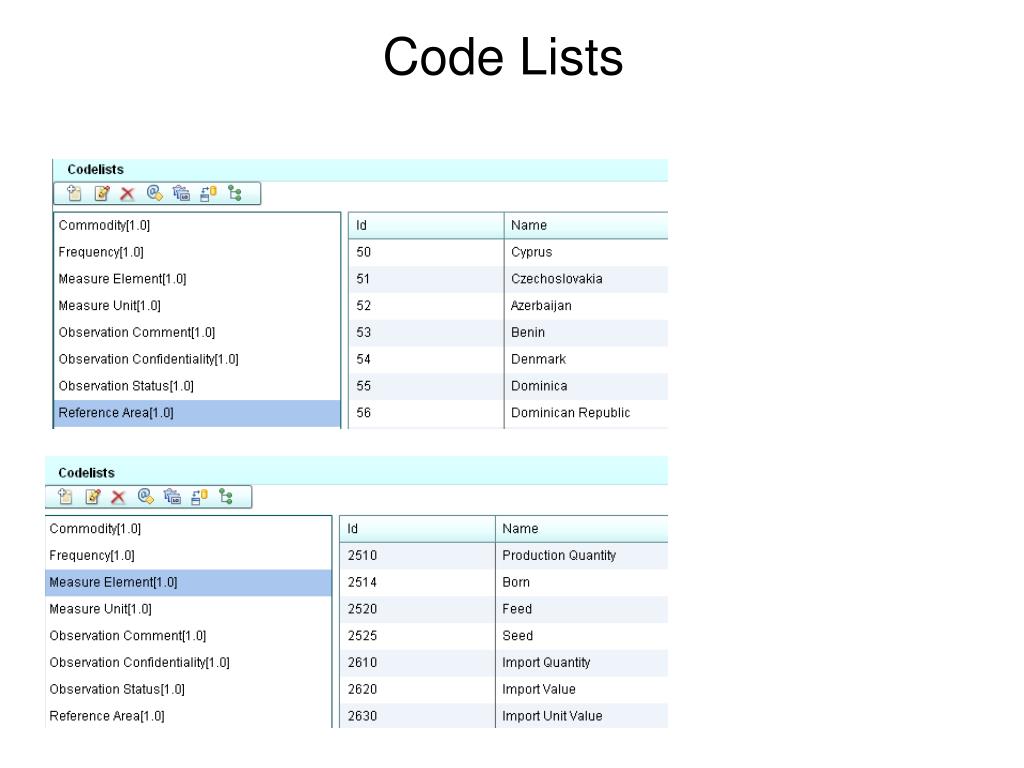Viewport: 1024px width, 768px height.
Task: Select the Import Quantity name cell
Action: (582, 663)
